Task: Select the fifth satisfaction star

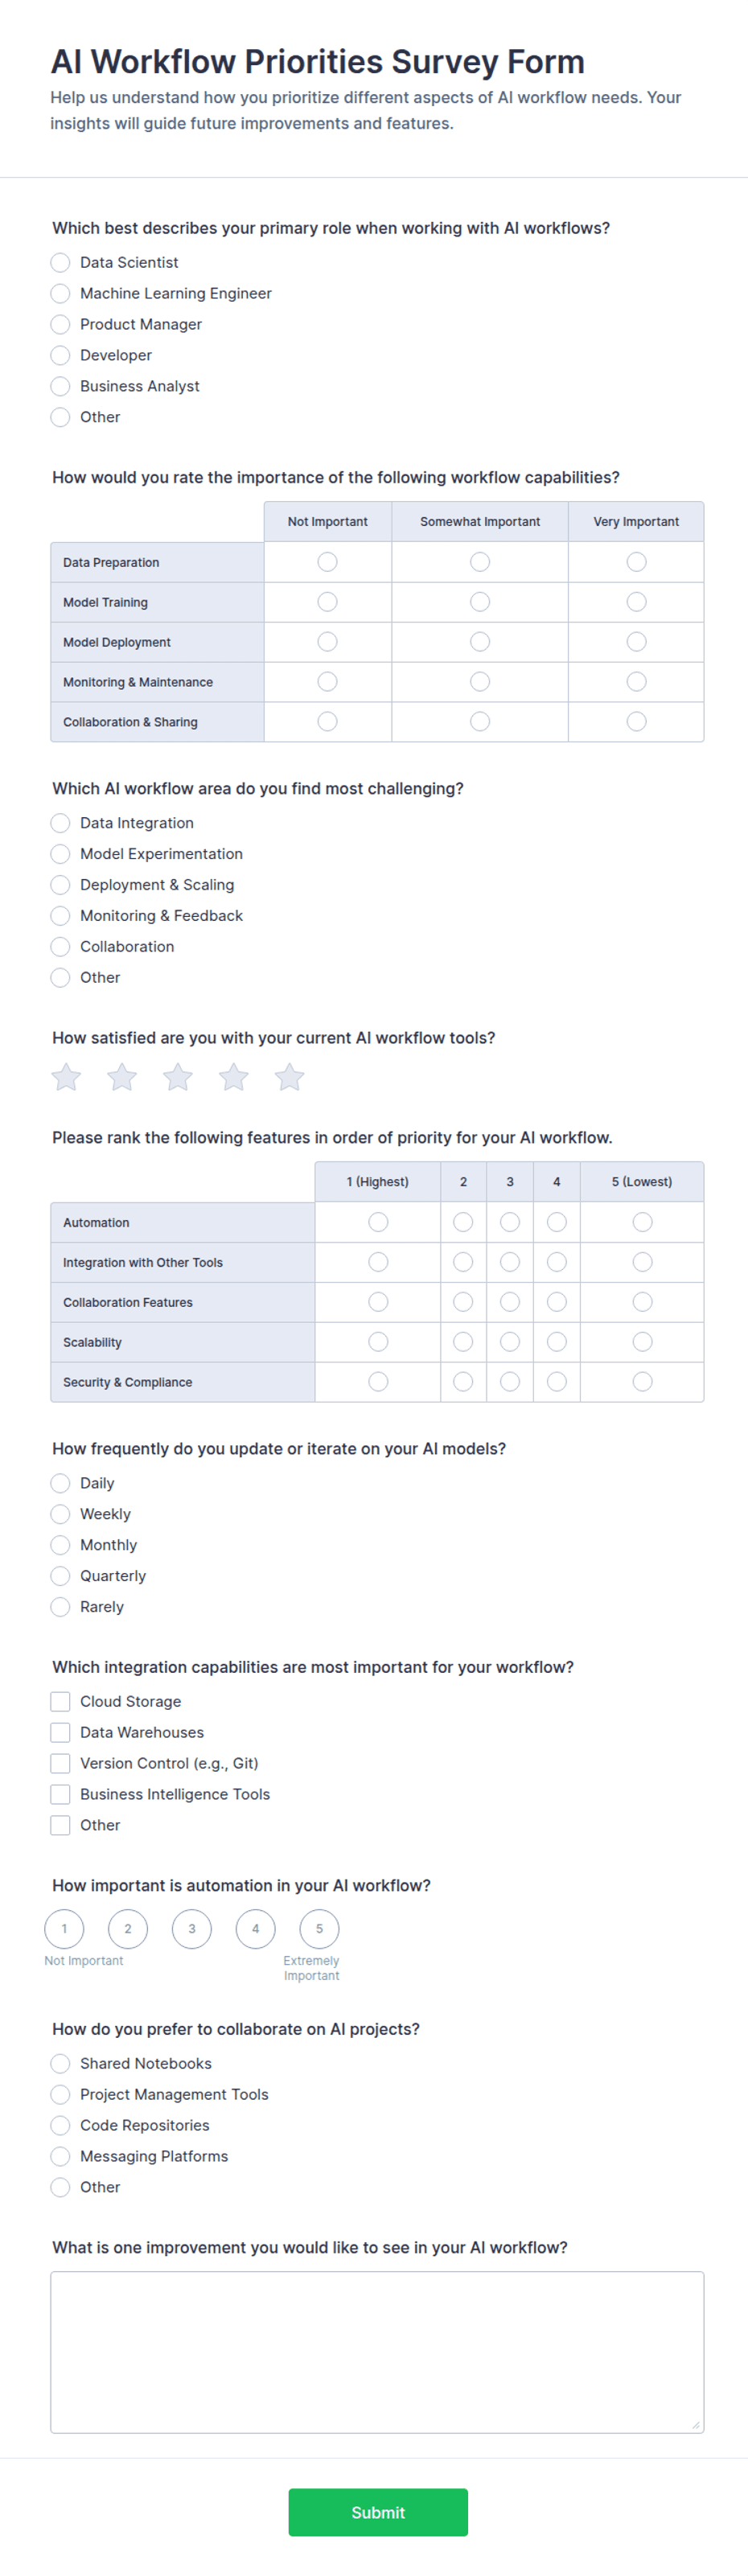Action: click(x=290, y=1077)
